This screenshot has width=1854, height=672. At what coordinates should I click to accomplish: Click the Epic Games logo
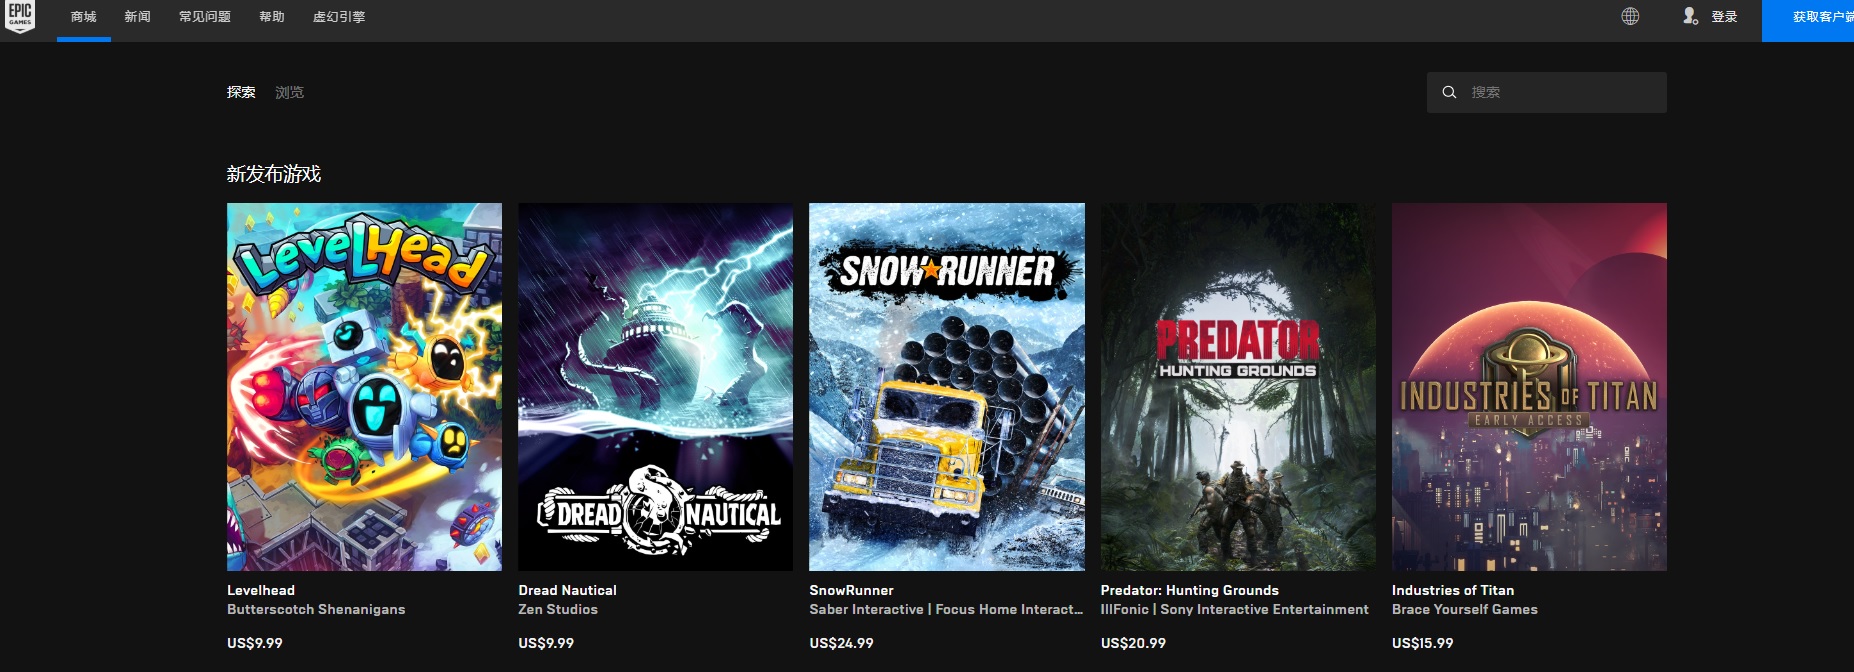pos(20,17)
